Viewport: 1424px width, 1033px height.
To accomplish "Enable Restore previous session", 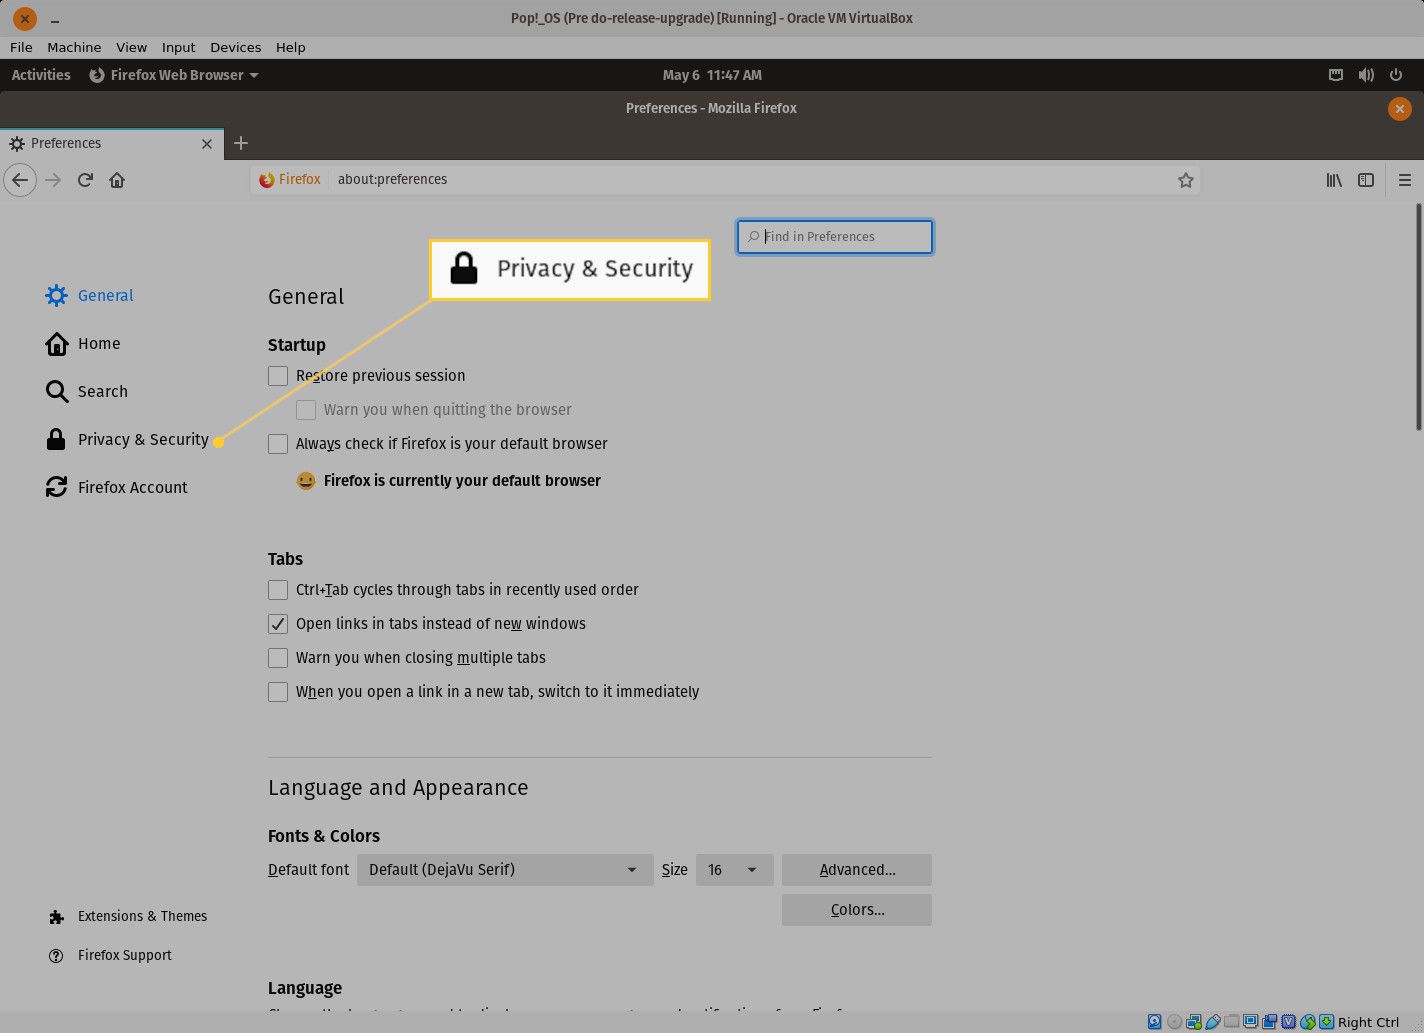I will coord(278,376).
